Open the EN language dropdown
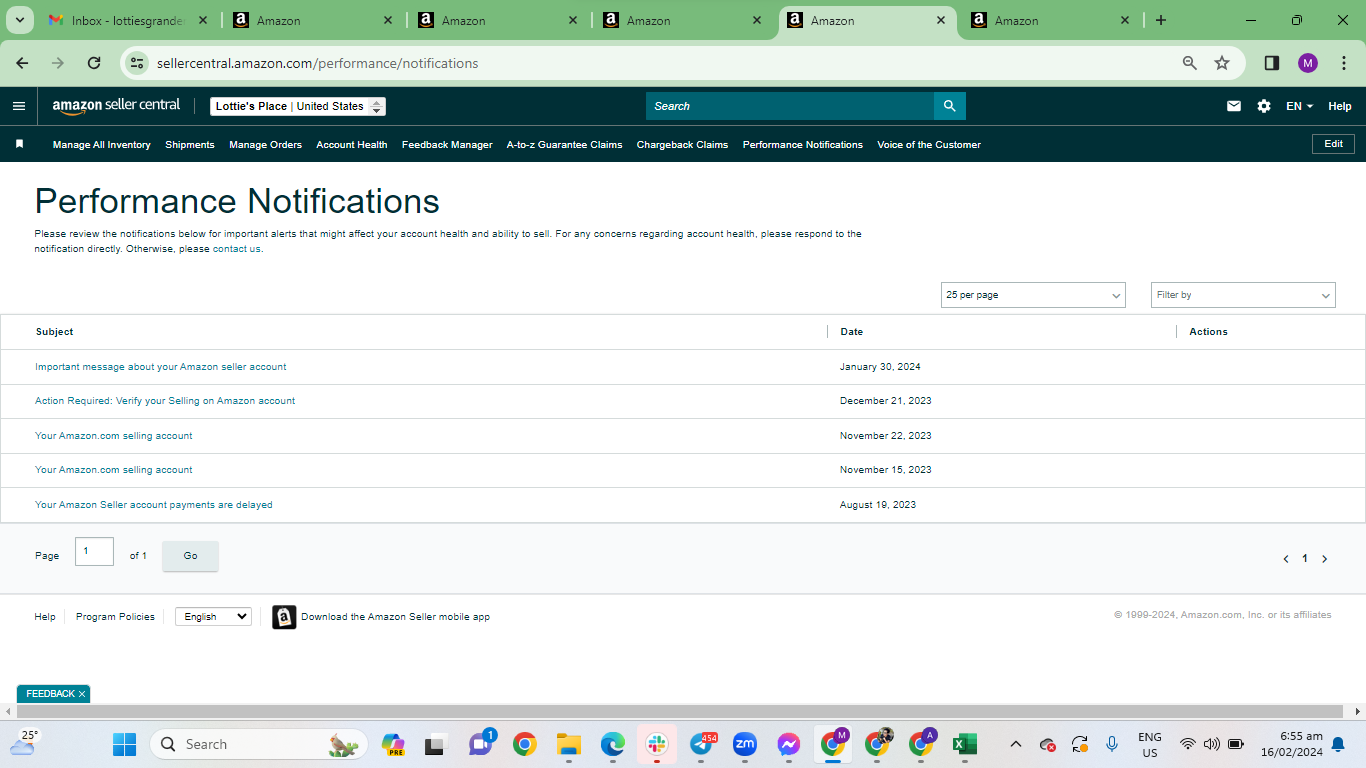This screenshot has height=768, width=1366. (1299, 106)
